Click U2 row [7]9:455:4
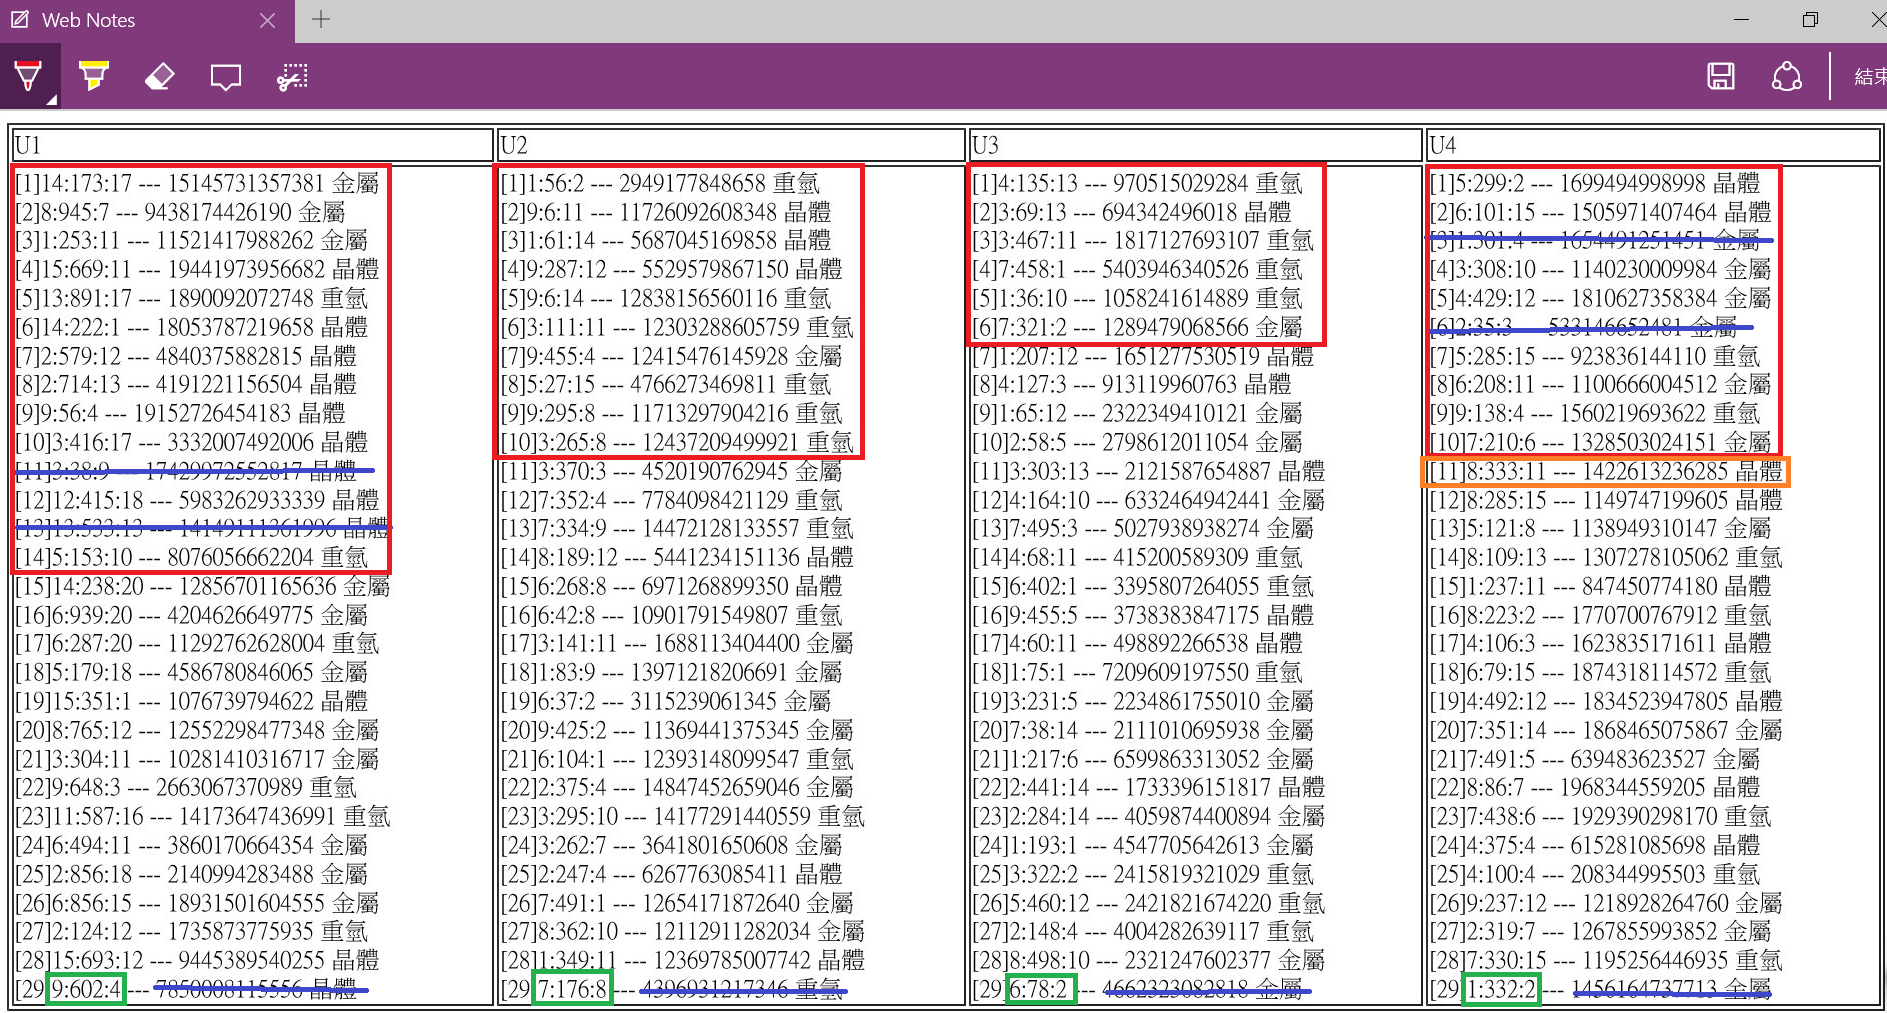The width and height of the screenshot is (1887, 1013). 671,356
